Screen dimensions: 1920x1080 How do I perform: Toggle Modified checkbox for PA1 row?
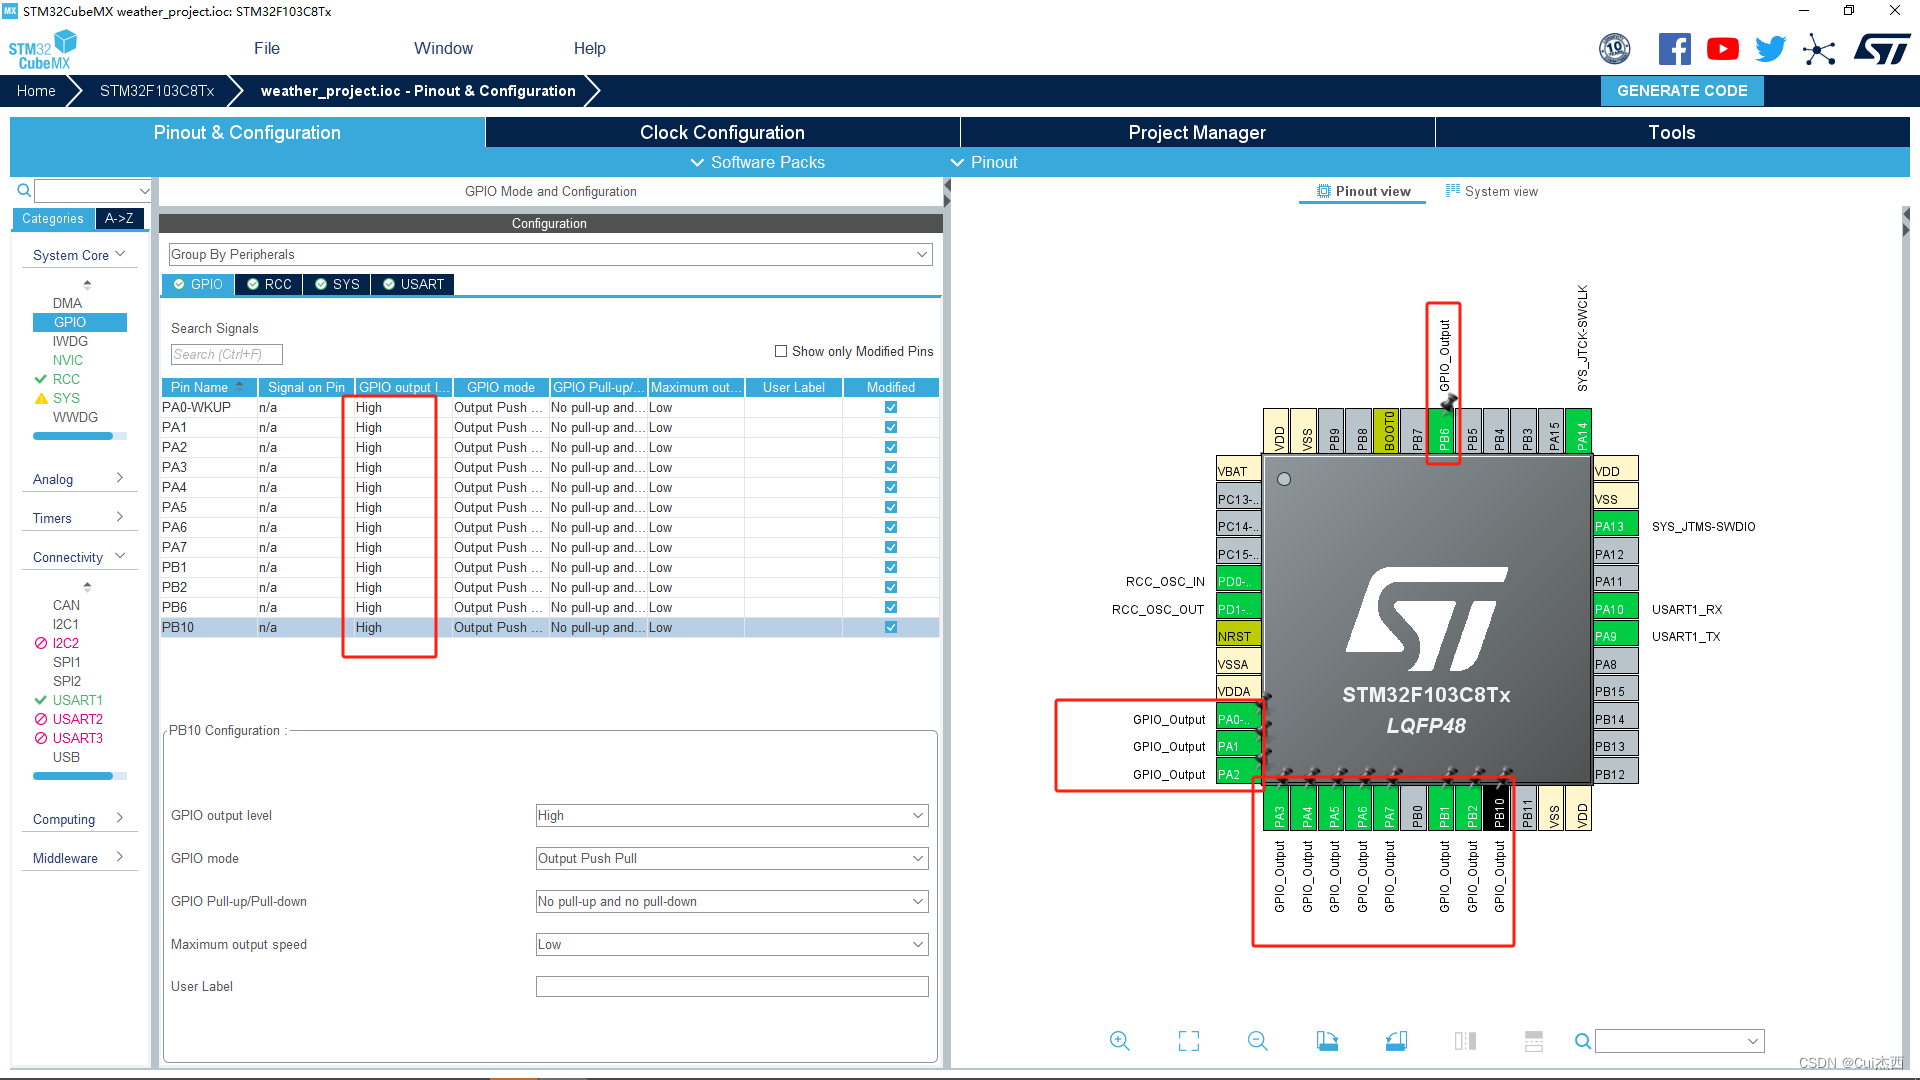891,427
